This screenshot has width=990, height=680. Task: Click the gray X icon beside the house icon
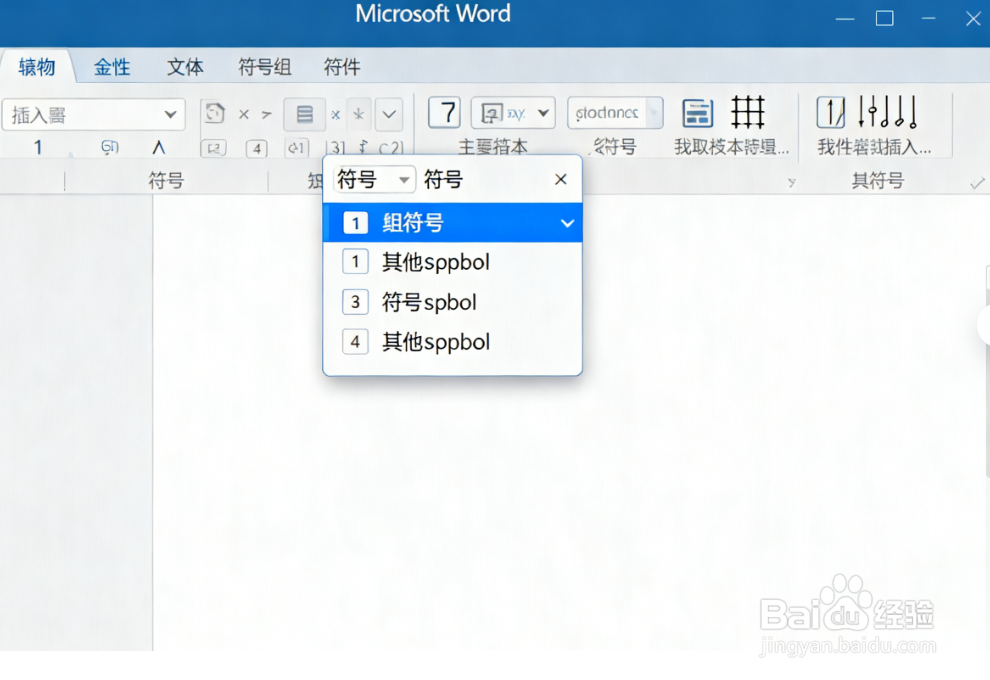pos(244,114)
